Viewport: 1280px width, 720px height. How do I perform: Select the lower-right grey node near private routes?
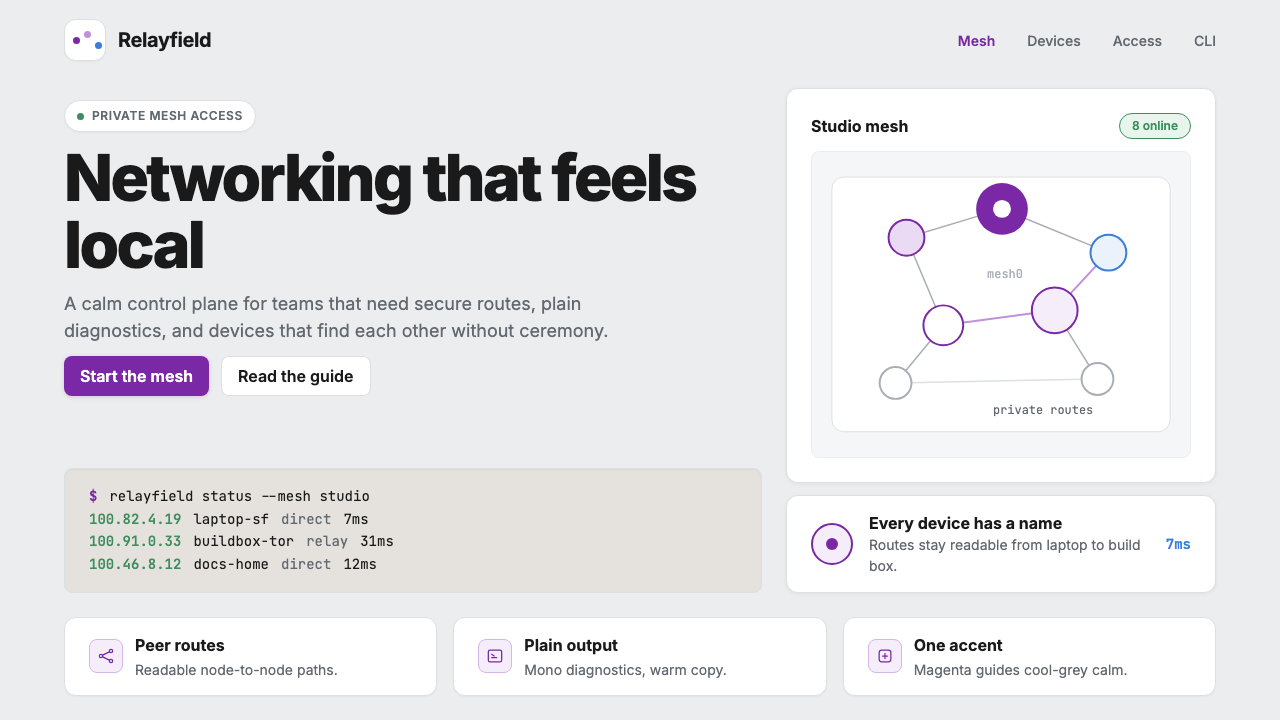click(x=1097, y=379)
